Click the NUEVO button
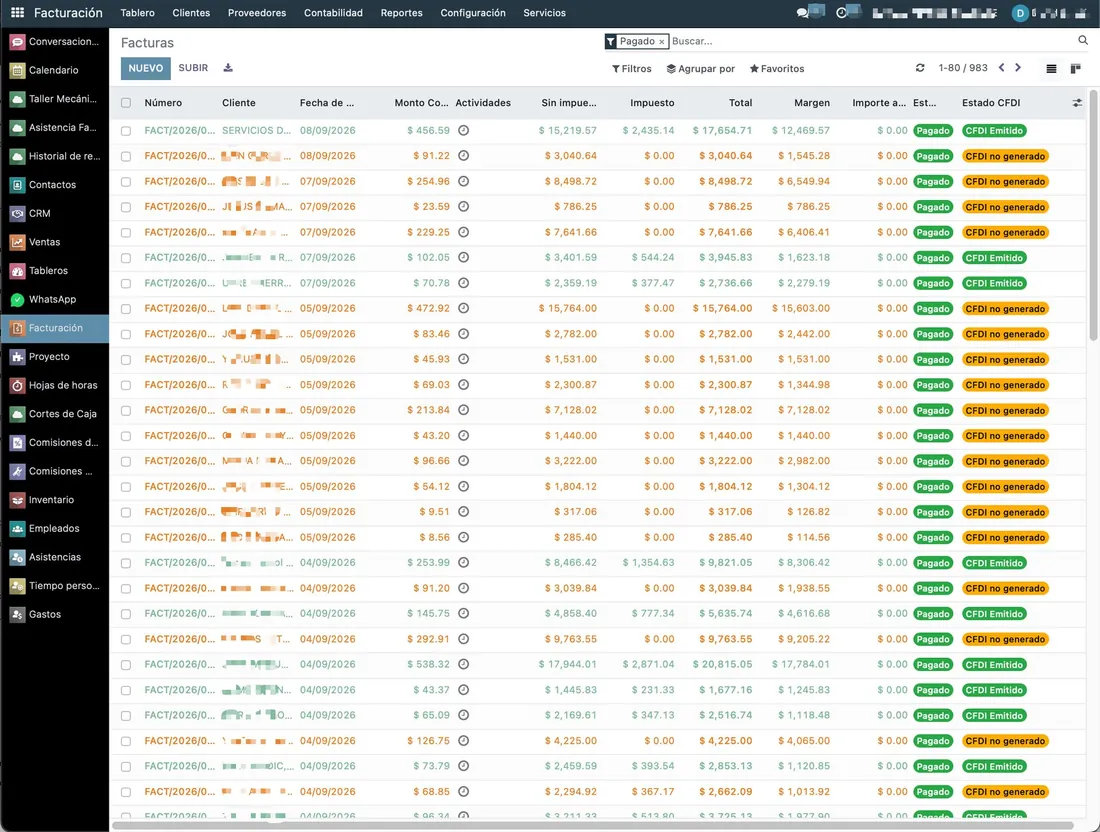 click(x=145, y=68)
